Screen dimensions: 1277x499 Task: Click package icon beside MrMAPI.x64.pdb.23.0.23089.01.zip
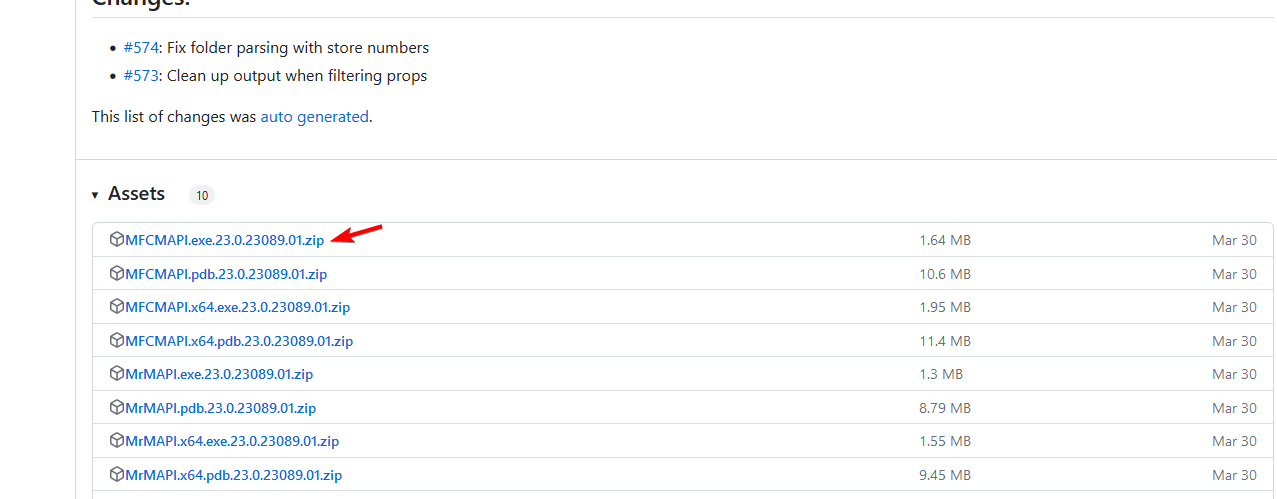pyautogui.click(x=116, y=475)
